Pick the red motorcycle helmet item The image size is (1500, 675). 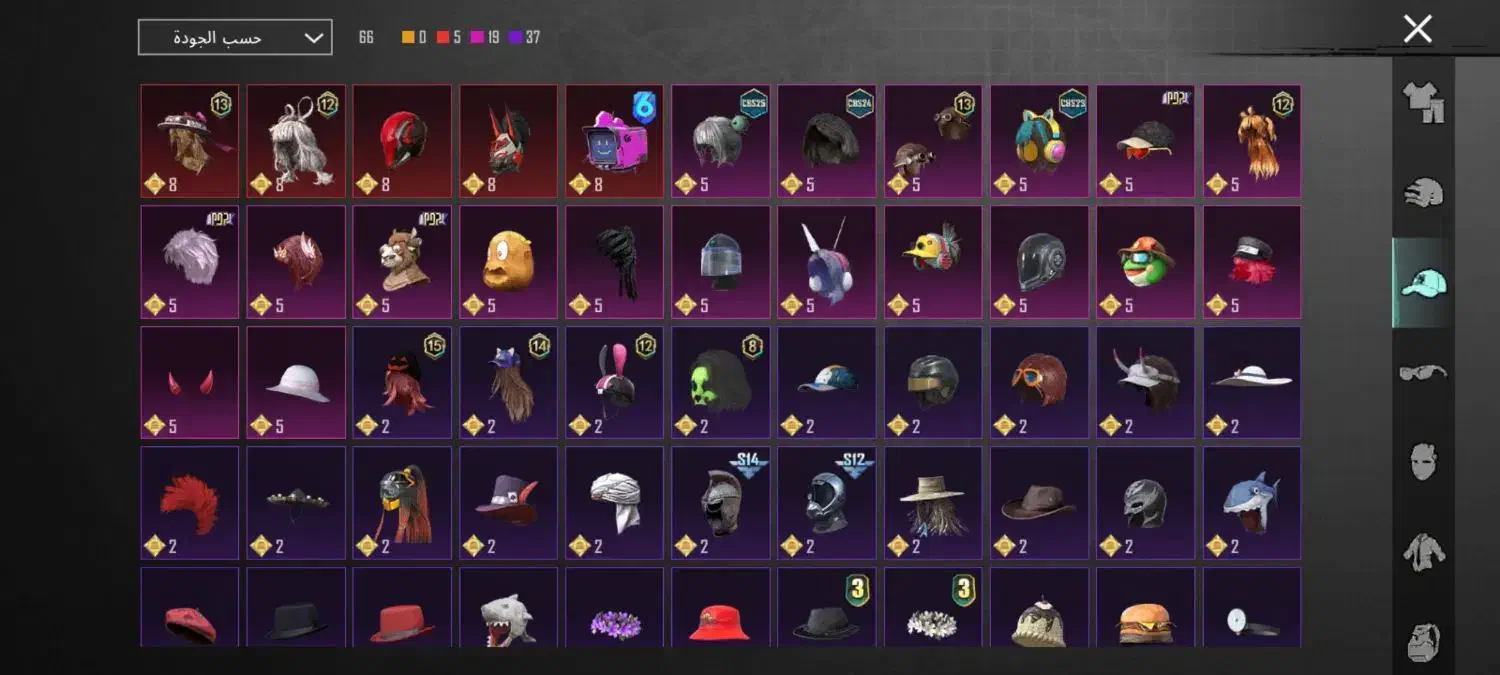coord(402,141)
